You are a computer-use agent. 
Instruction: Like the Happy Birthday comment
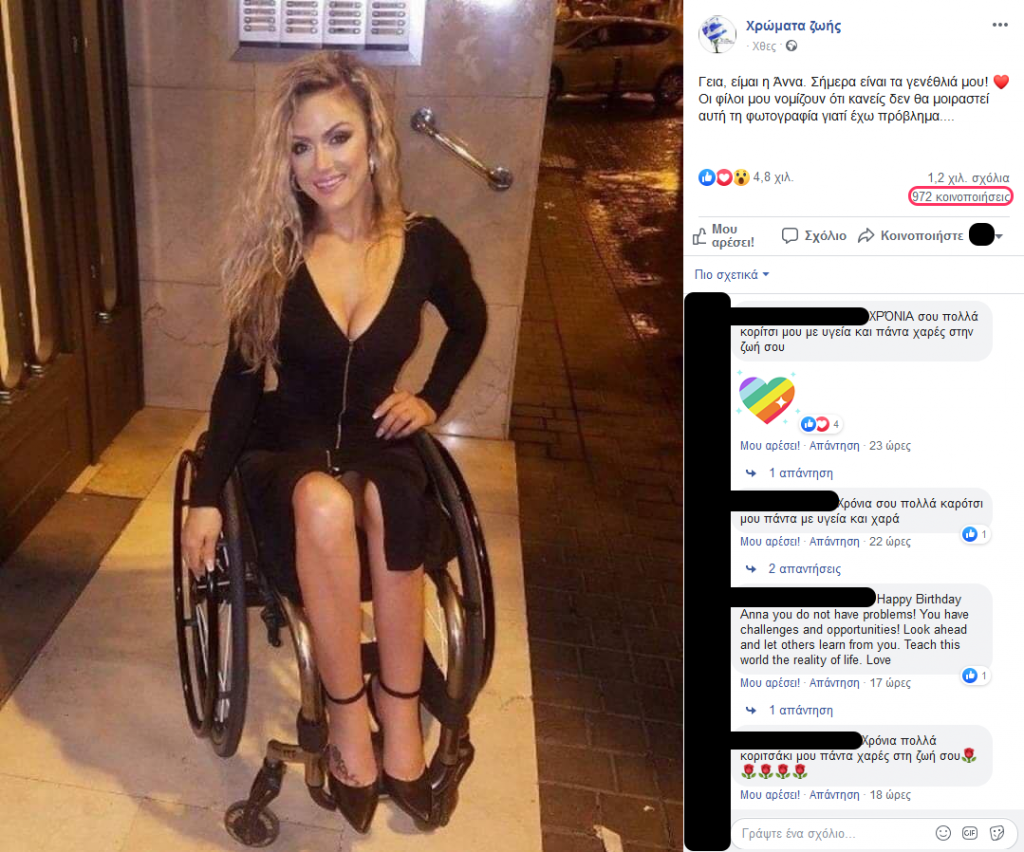769,682
